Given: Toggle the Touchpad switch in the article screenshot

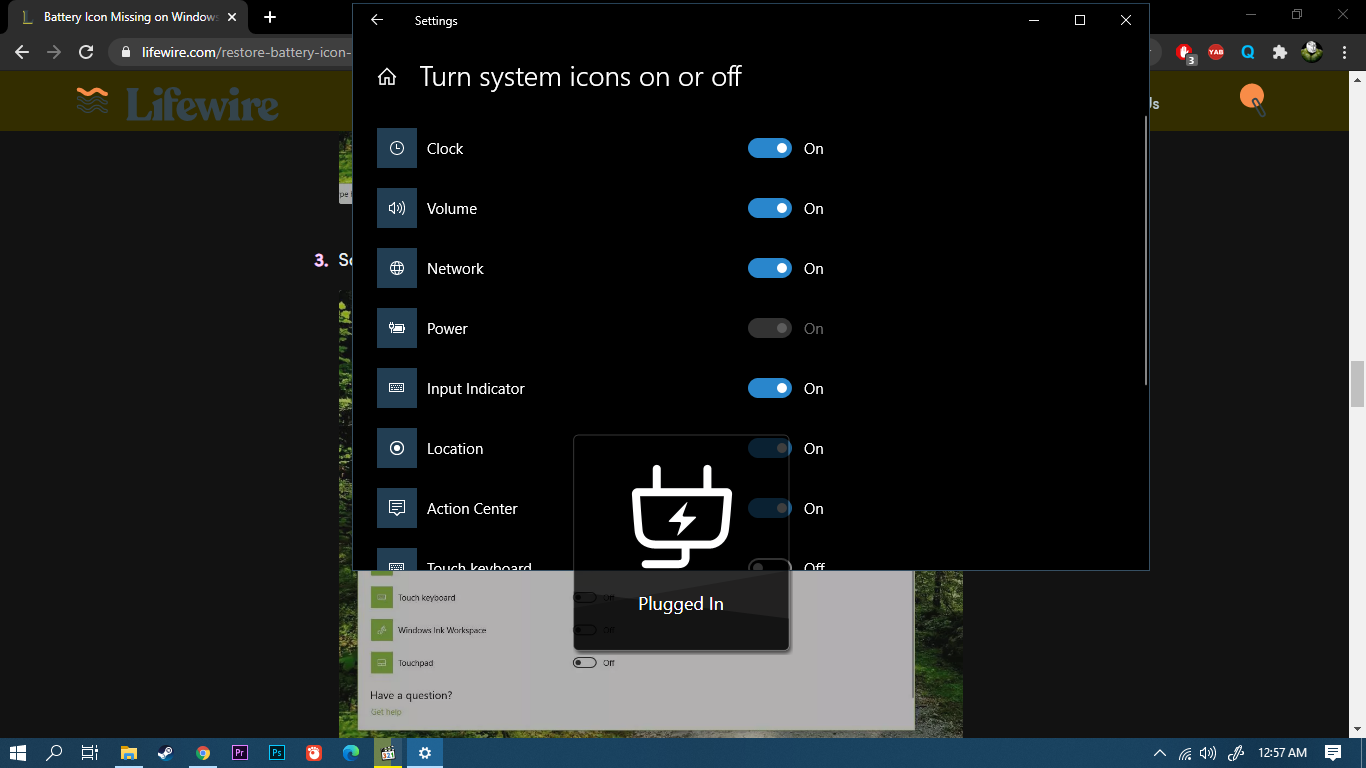Looking at the screenshot, I should pos(585,662).
